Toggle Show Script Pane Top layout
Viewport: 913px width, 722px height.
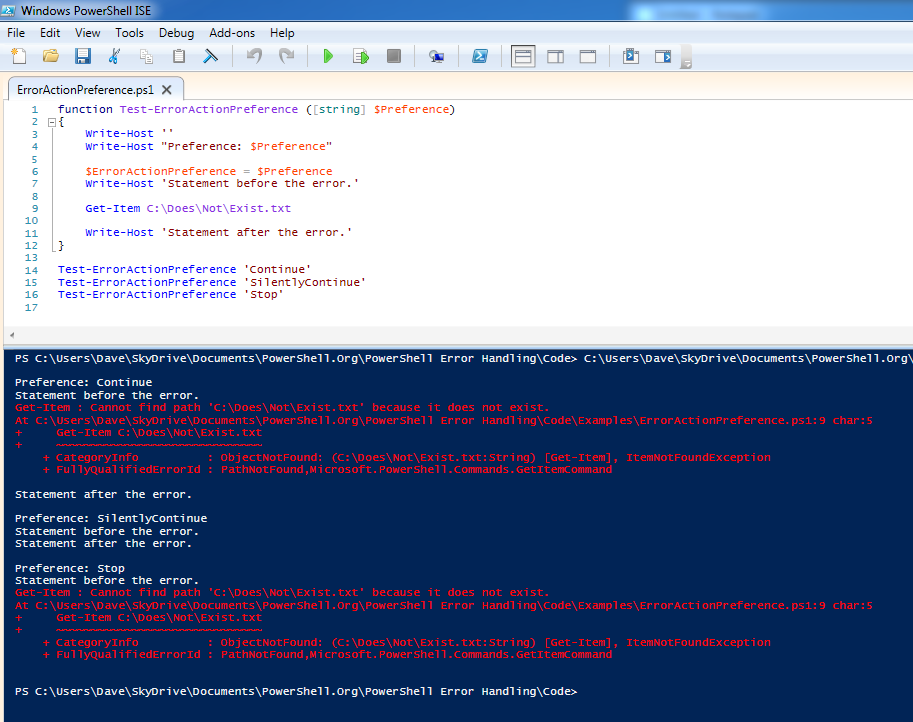[523, 56]
